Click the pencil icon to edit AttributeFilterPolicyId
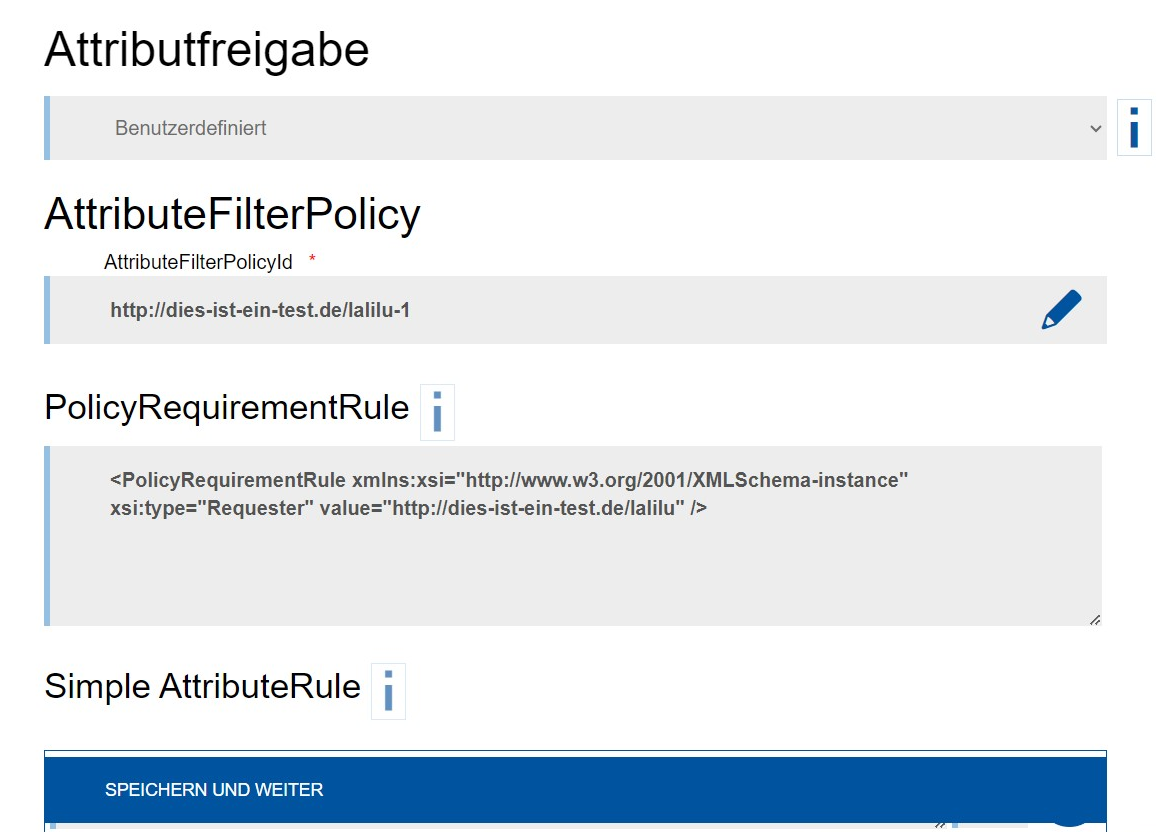This screenshot has height=832, width=1164. pyautogui.click(x=1061, y=309)
